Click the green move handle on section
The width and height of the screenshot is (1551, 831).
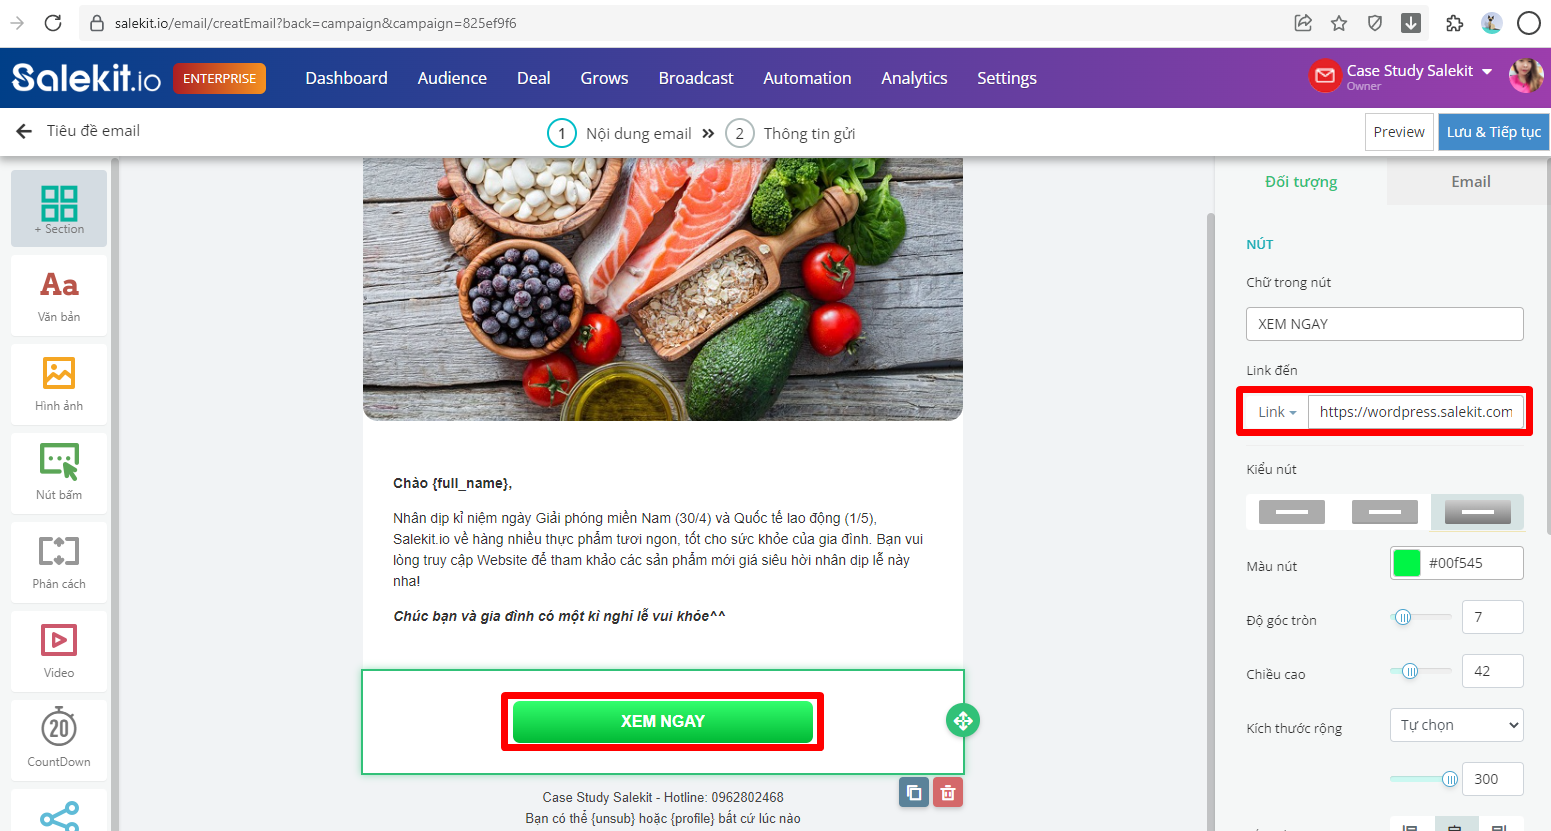click(x=963, y=720)
